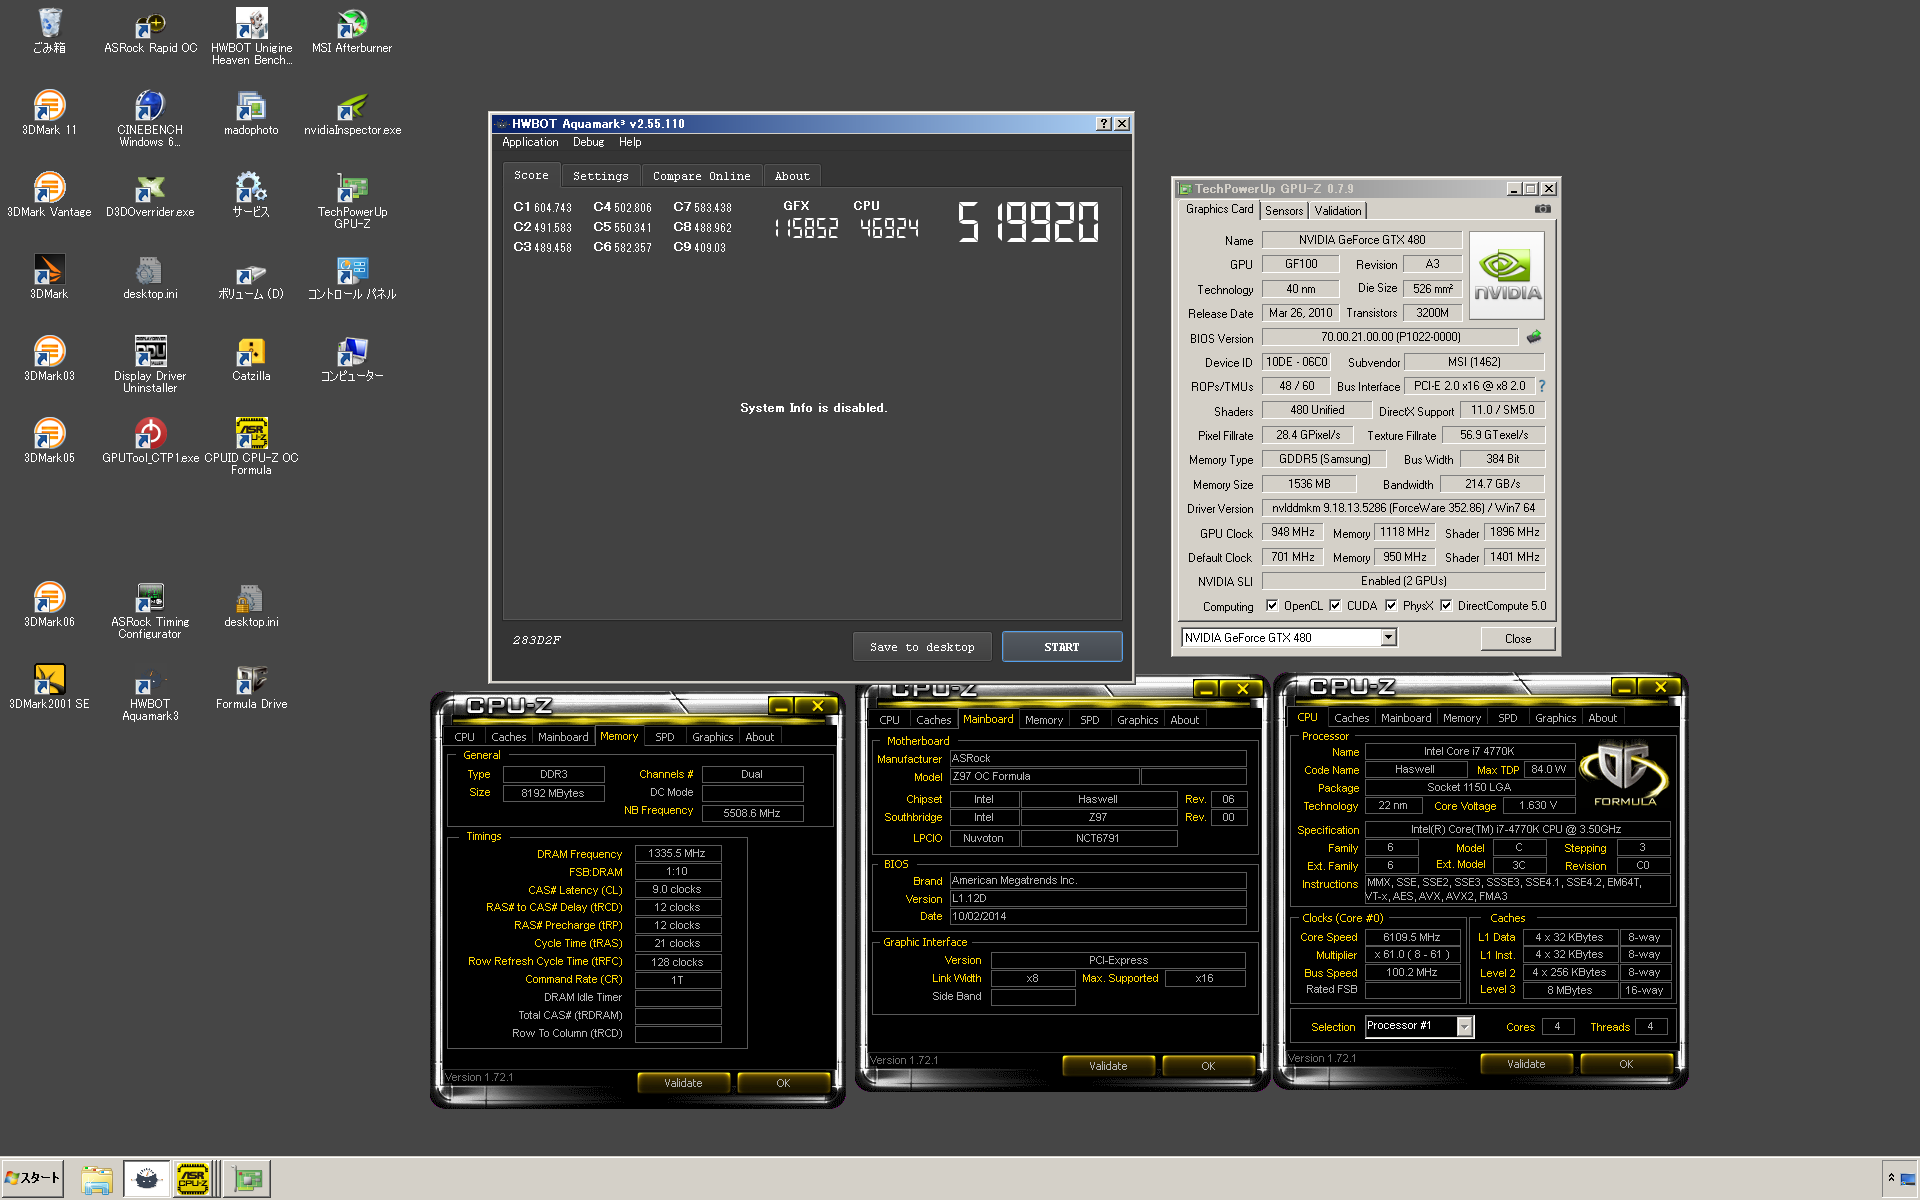Screen dimensions: 1920x1200
Task: Click the GPU Name field in GPU-Z
Action: pyautogui.click(x=1361, y=240)
